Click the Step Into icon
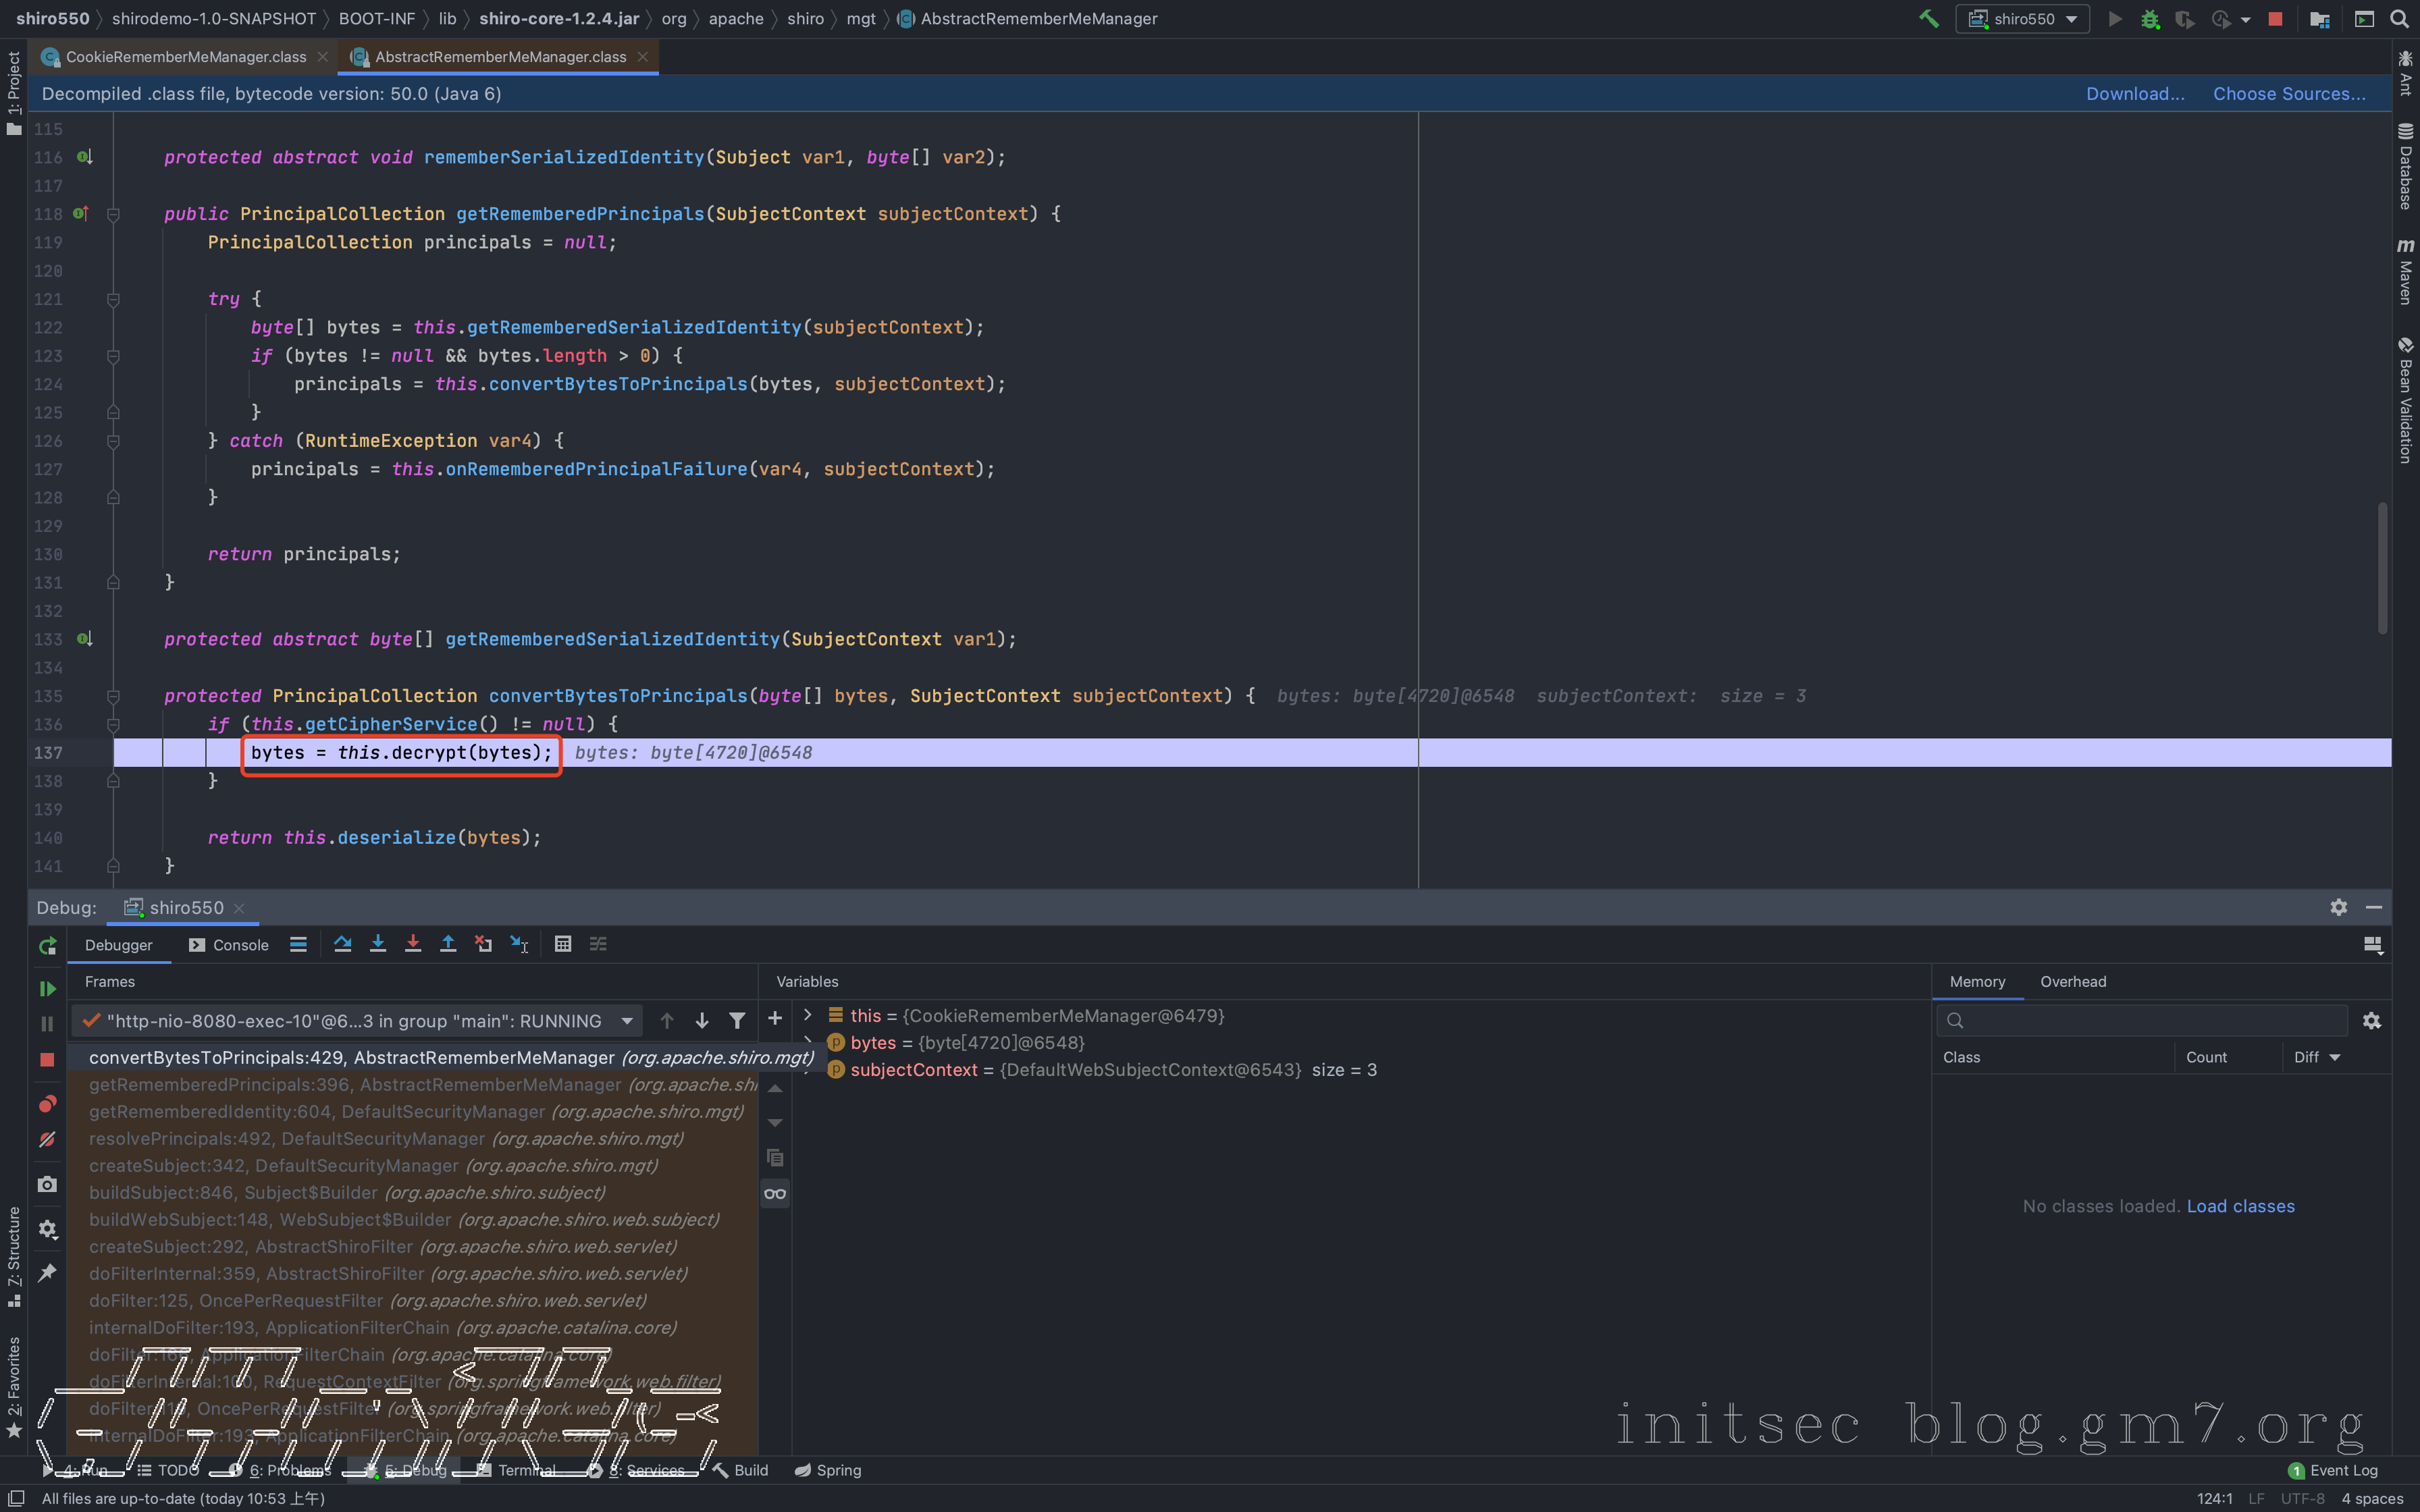The height and width of the screenshot is (1512, 2420). point(378,944)
